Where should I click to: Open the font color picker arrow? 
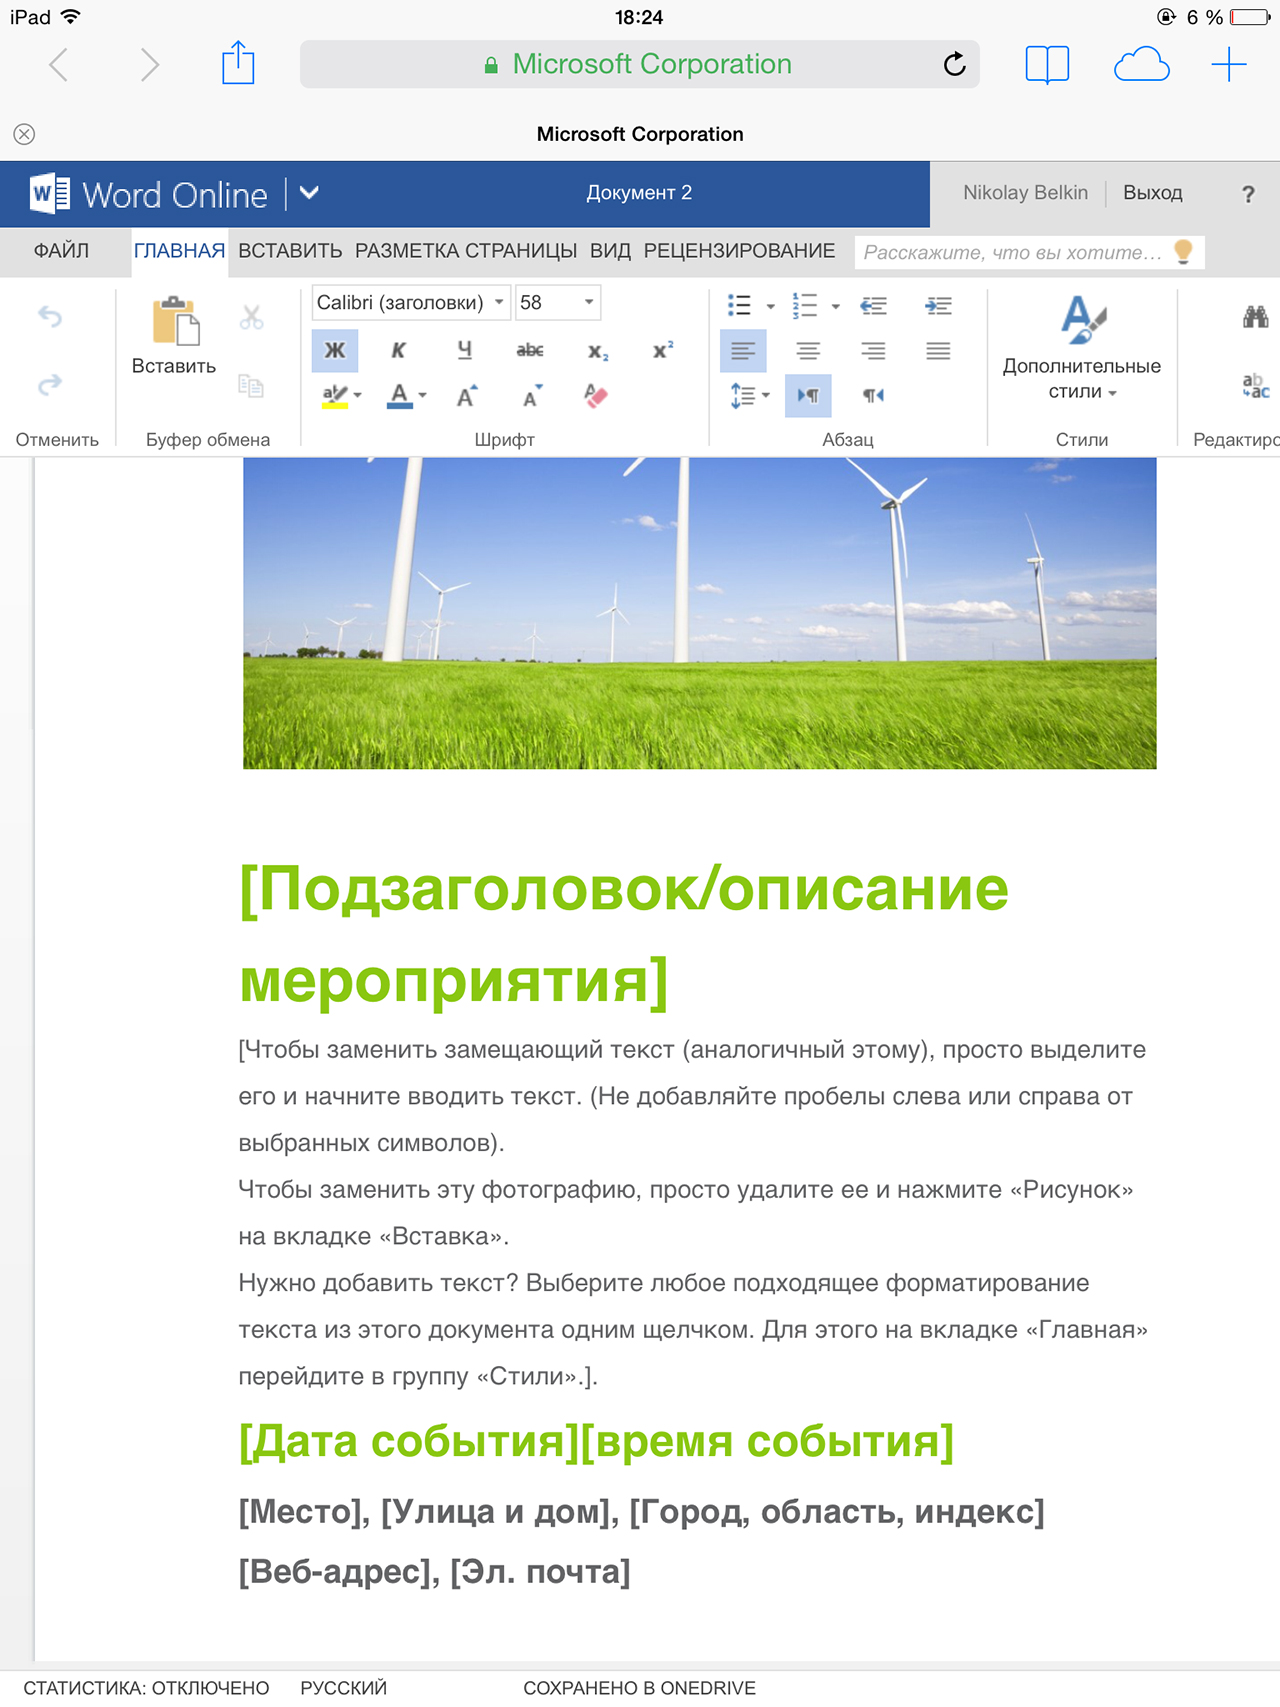coord(423,396)
